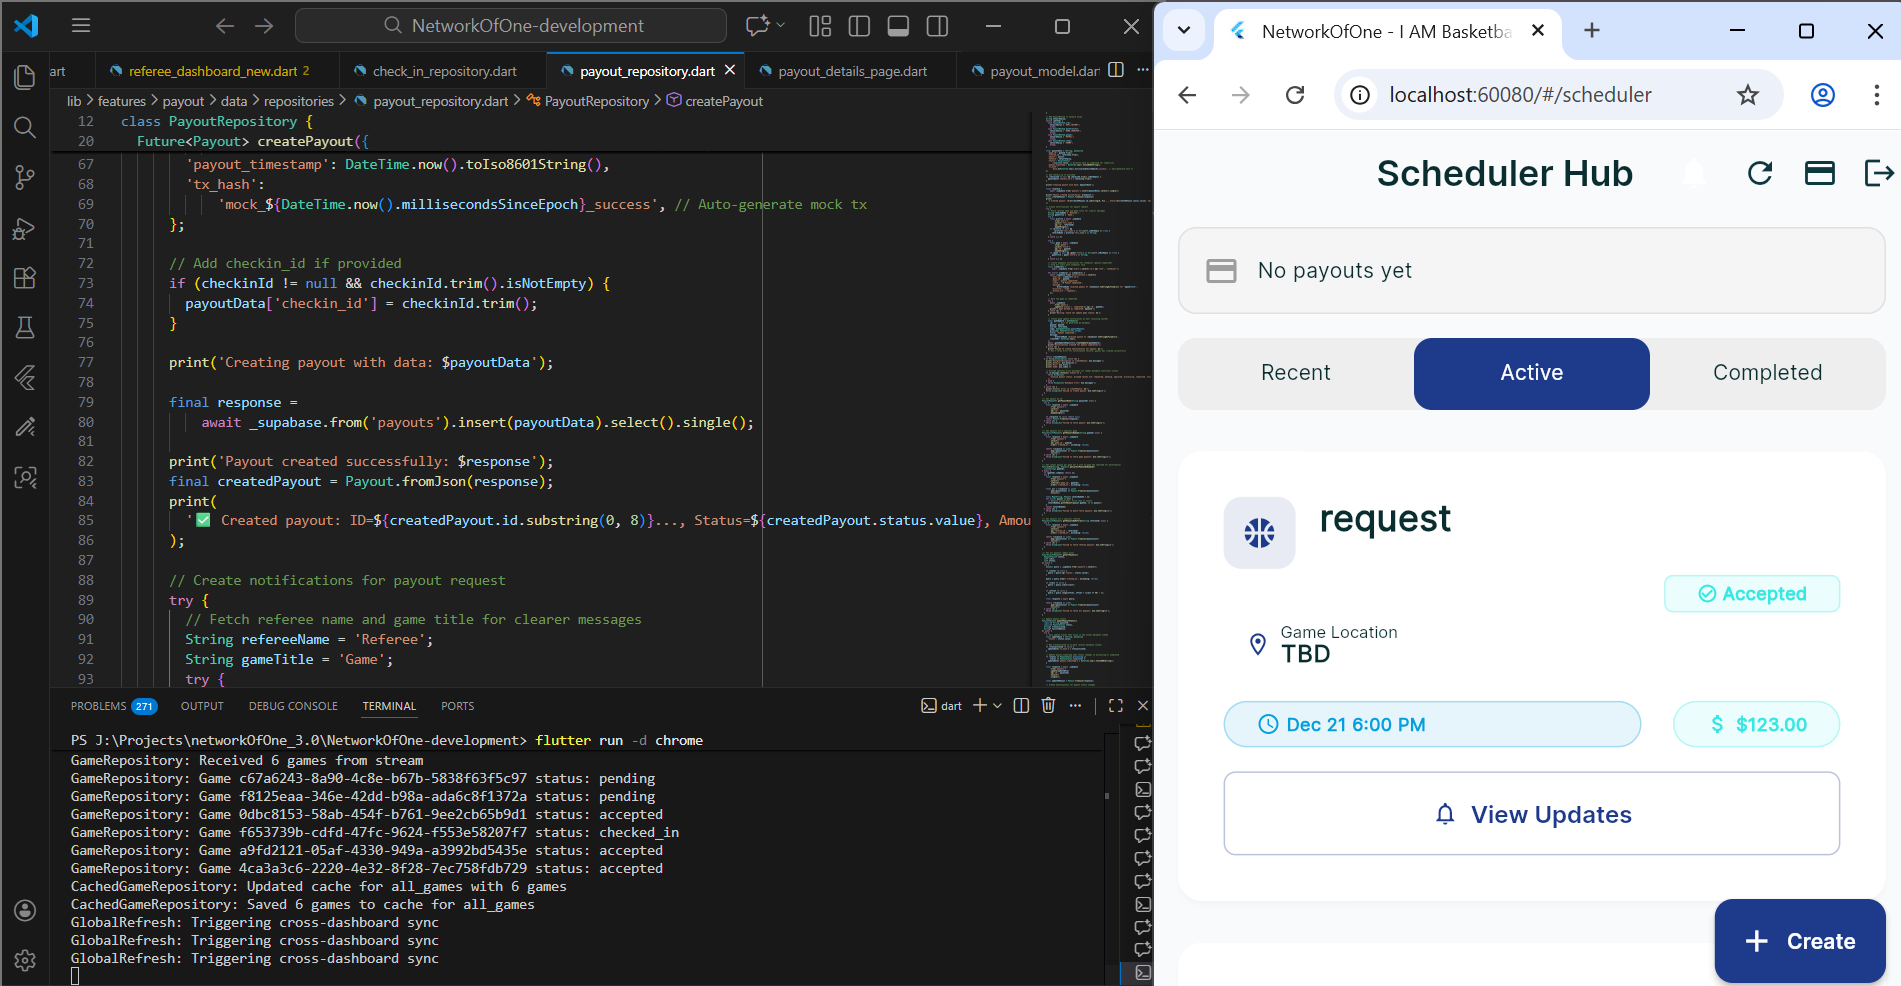Select the Run and Debug icon
Screen dimensions: 1901x986
point(25,228)
